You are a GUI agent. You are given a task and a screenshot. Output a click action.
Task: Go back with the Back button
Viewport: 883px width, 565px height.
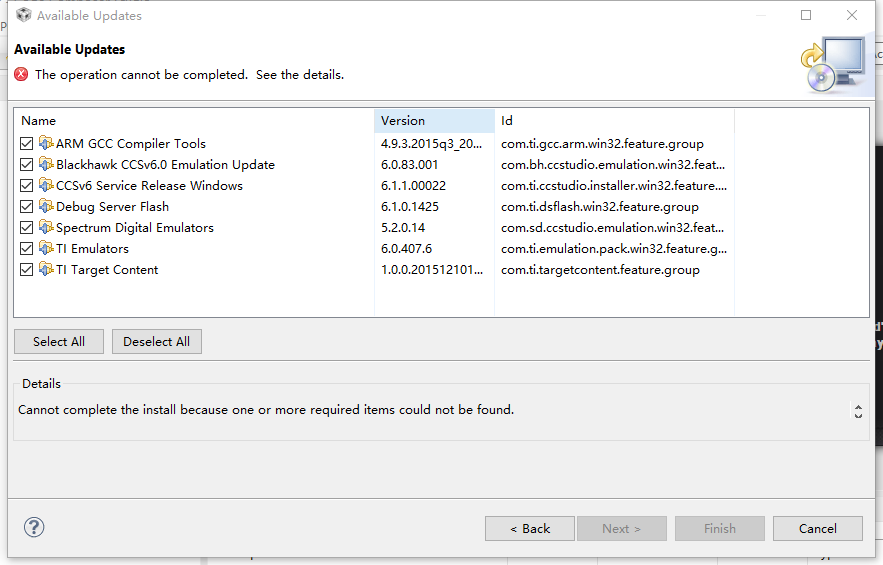(530, 528)
